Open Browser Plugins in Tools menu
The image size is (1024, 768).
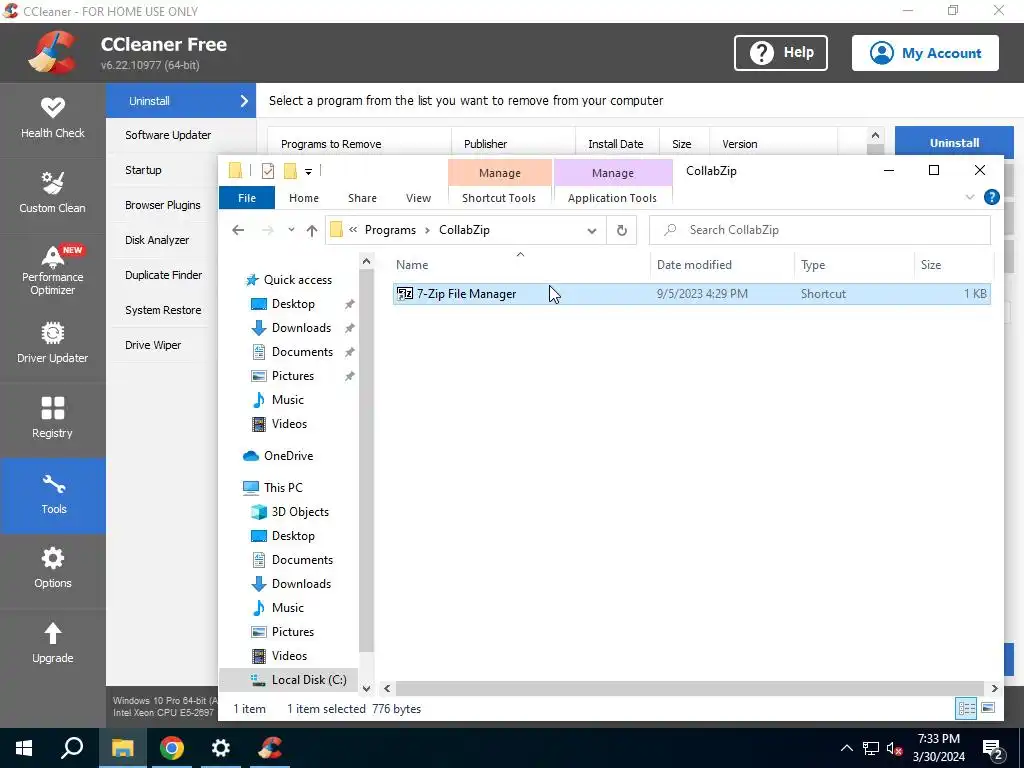tap(163, 205)
